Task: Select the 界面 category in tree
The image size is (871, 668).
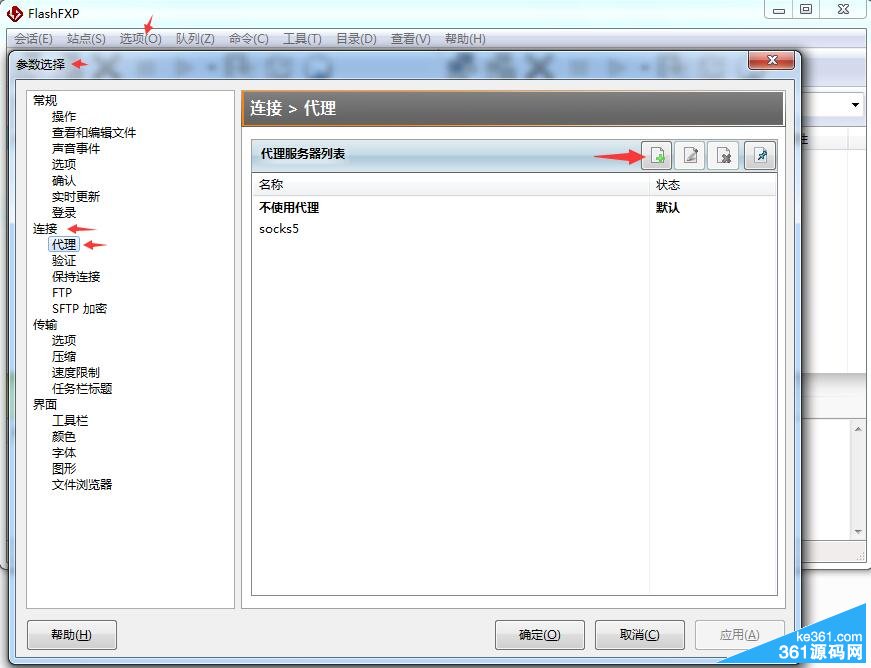Action: click(45, 405)
